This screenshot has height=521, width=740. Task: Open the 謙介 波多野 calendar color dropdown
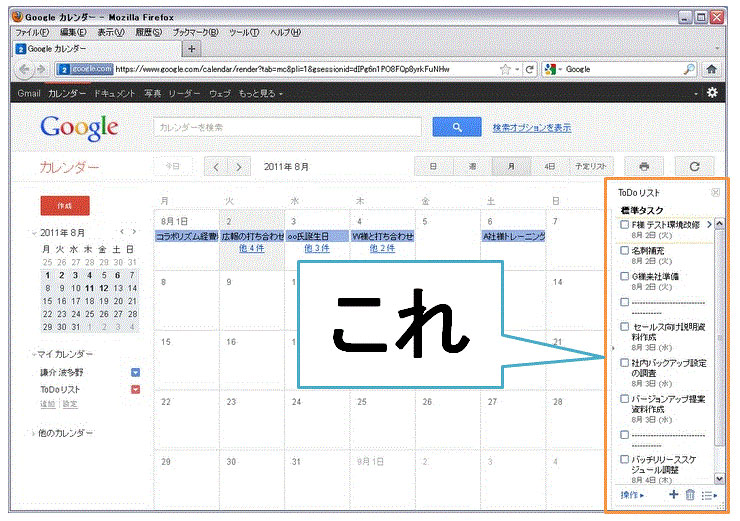135,372
